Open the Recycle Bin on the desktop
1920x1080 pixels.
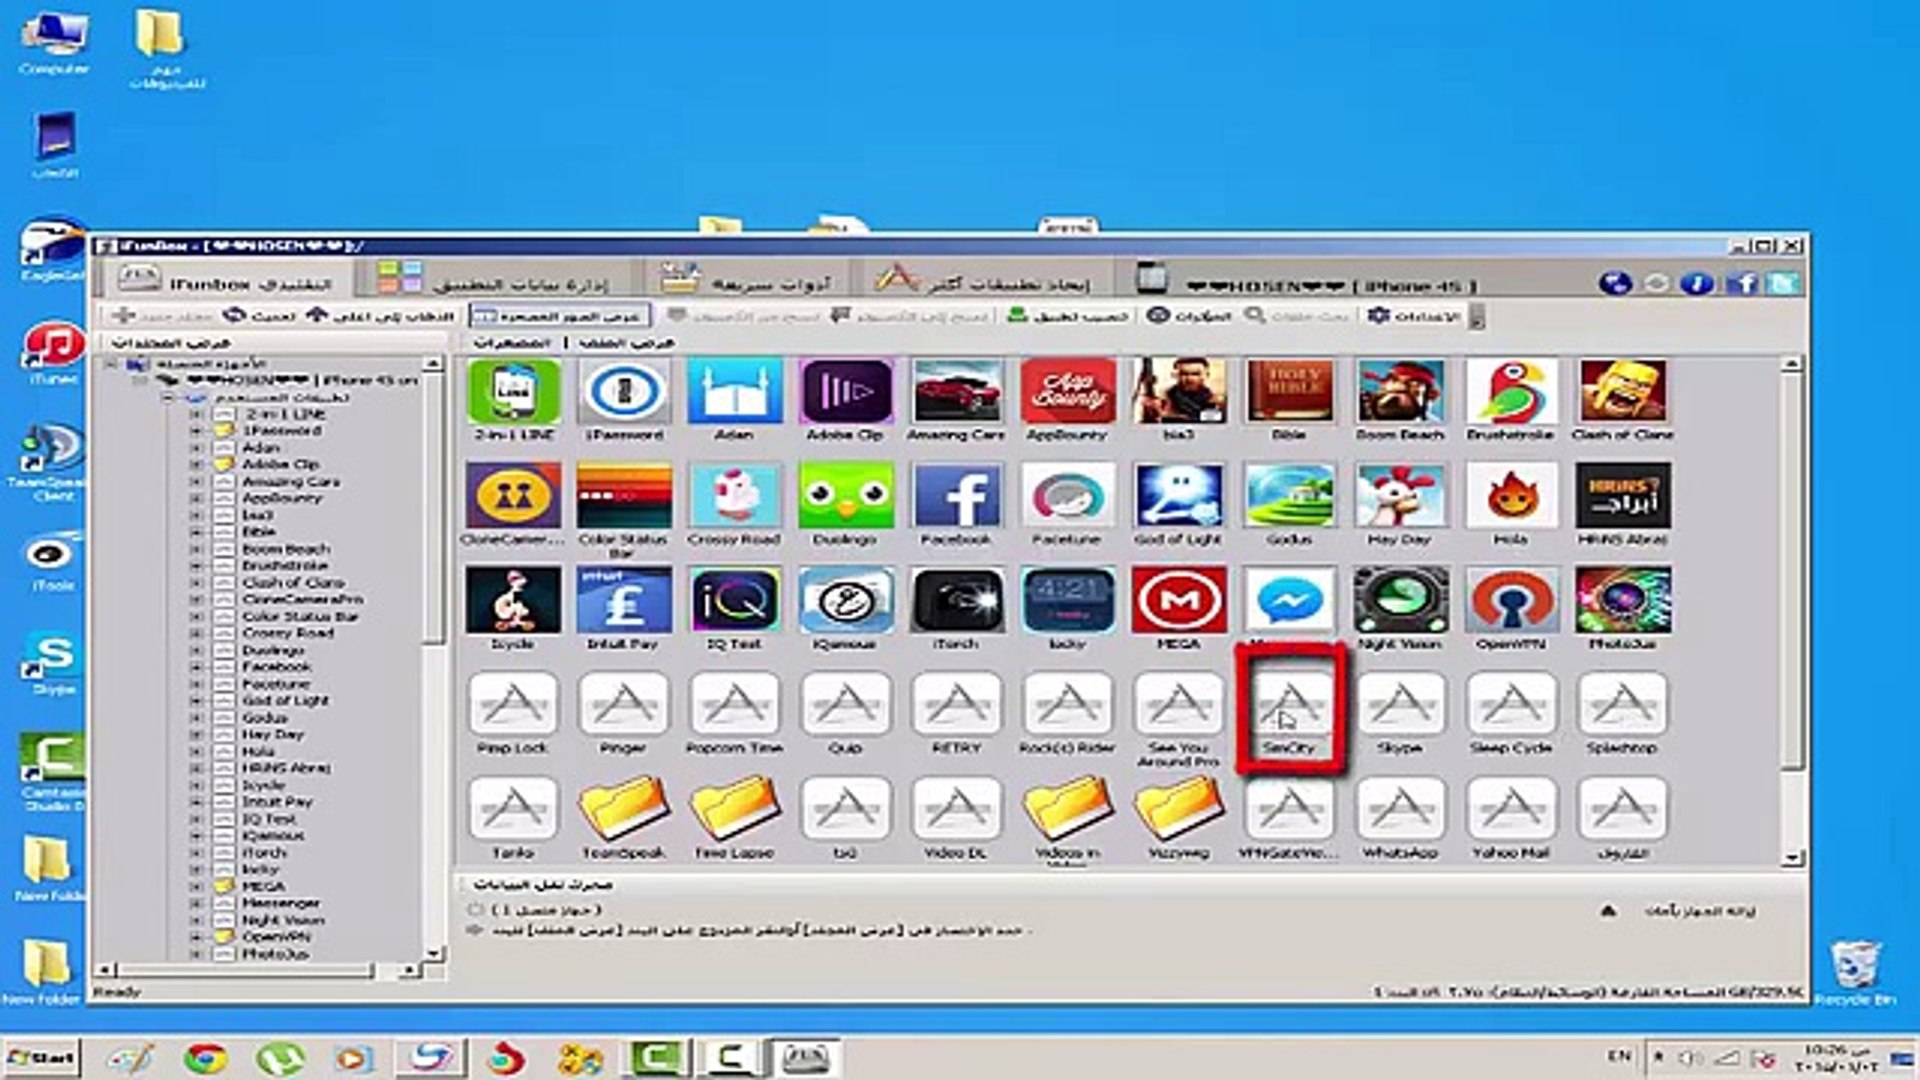tap(1855, 974)
